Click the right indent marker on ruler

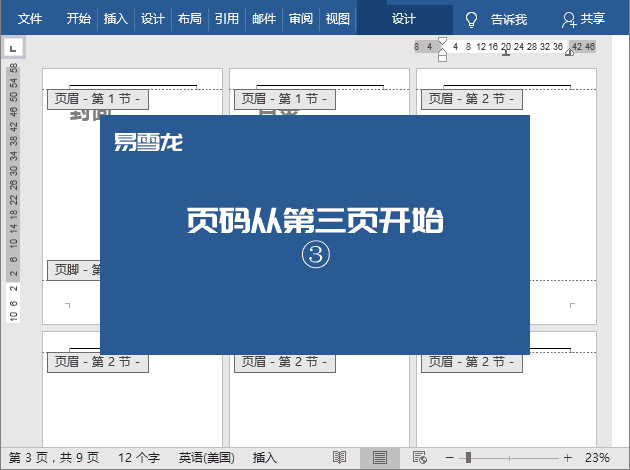(570, 52)
